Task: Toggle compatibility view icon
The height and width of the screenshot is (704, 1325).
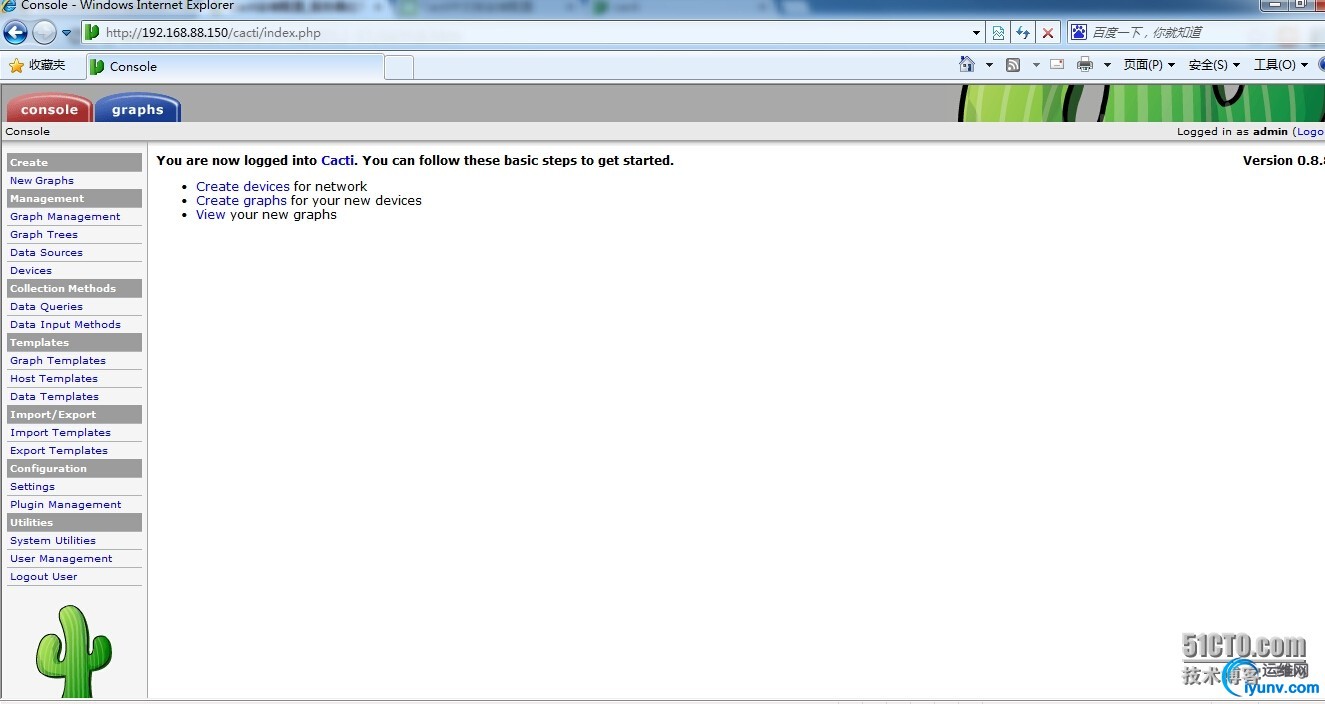Action: 998,33
